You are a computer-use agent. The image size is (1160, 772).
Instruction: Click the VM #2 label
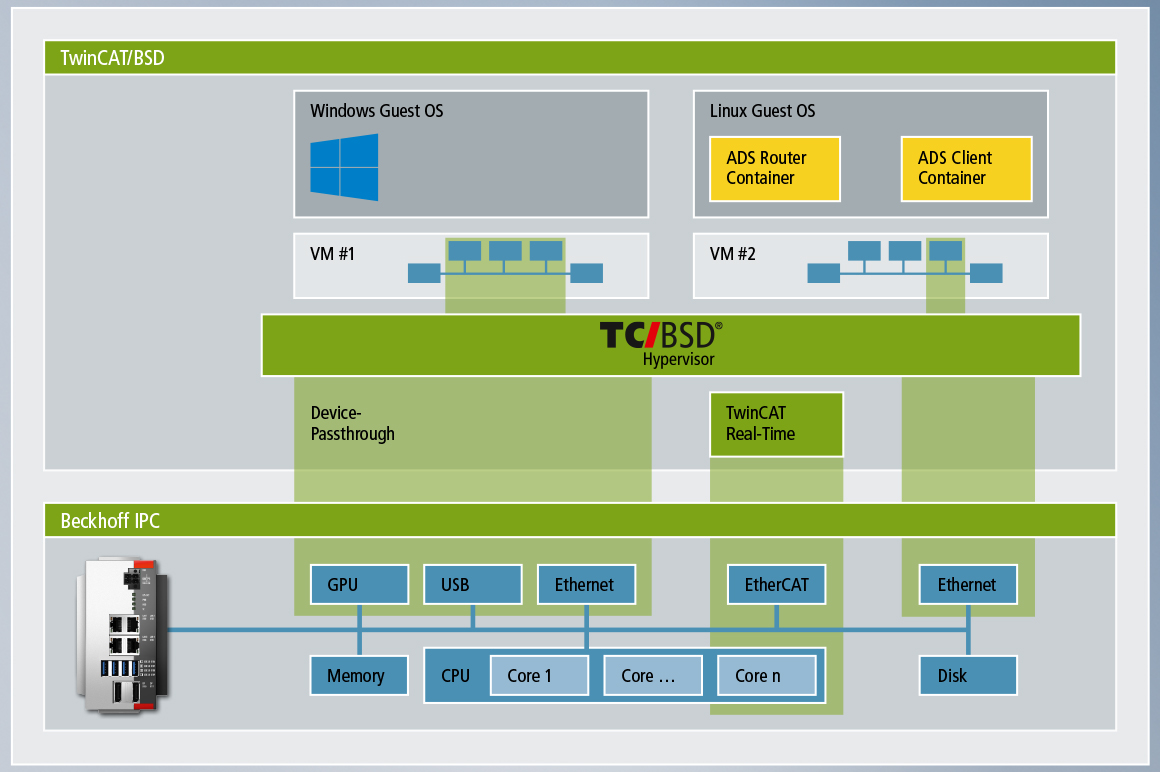[732, 254]
